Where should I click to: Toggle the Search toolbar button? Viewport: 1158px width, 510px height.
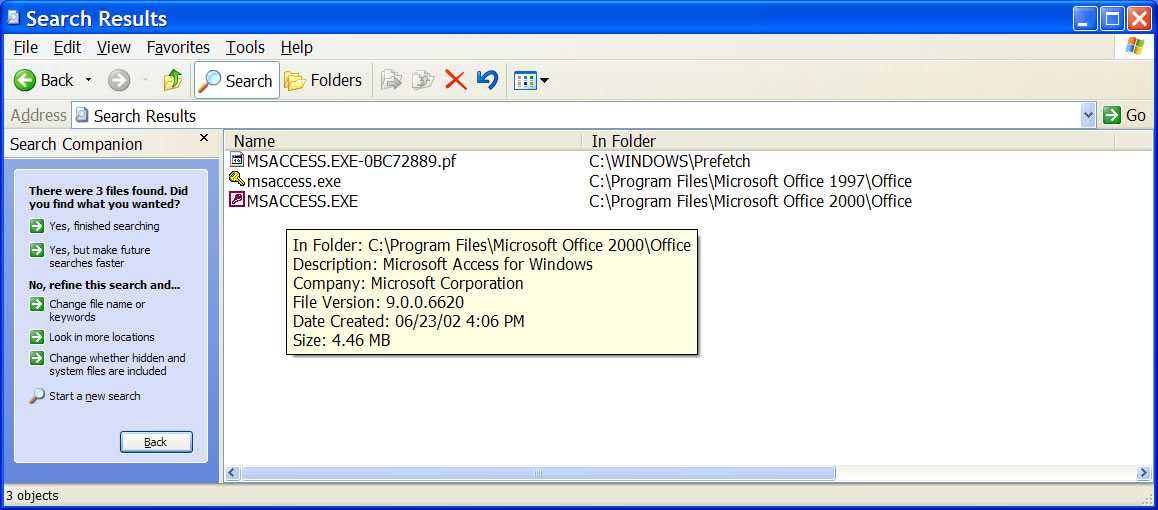pos(237,80)
